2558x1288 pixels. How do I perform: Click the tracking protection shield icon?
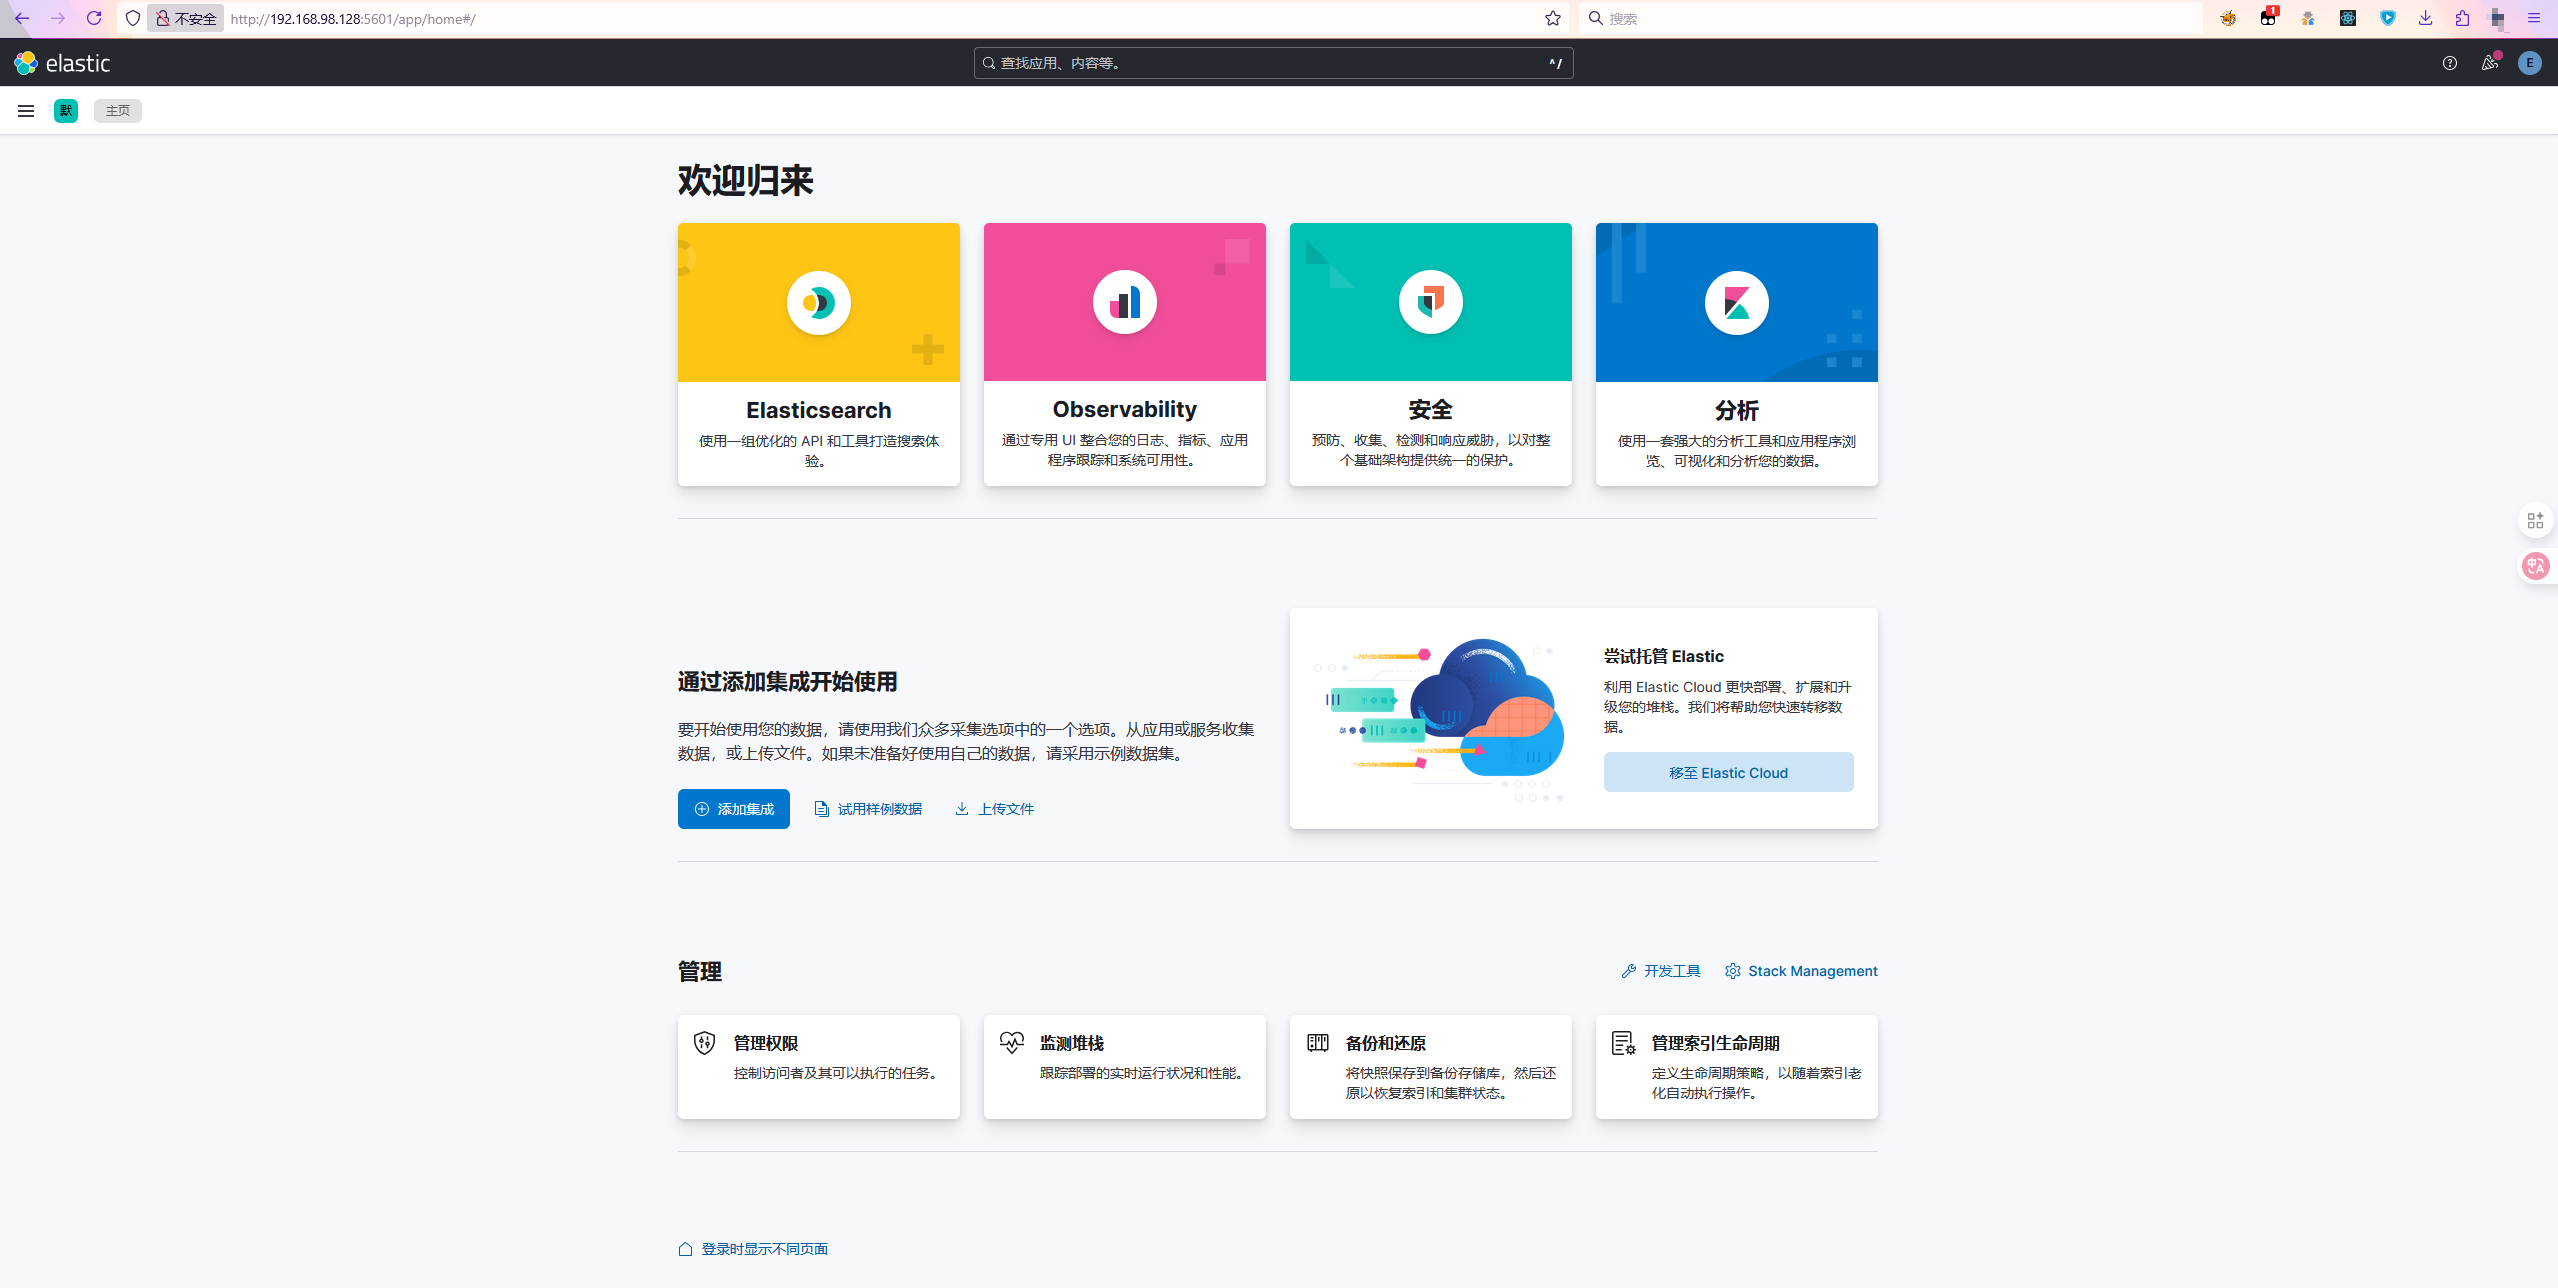pos(133,18)
